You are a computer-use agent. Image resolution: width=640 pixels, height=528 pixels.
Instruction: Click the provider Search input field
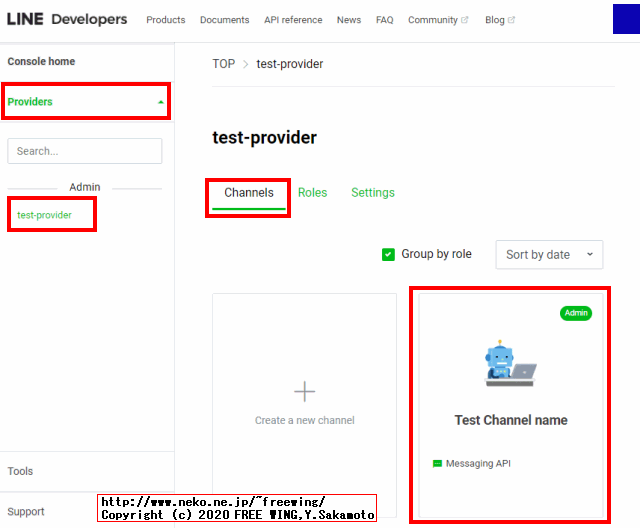pyautogui.click(x=84, y=151)
